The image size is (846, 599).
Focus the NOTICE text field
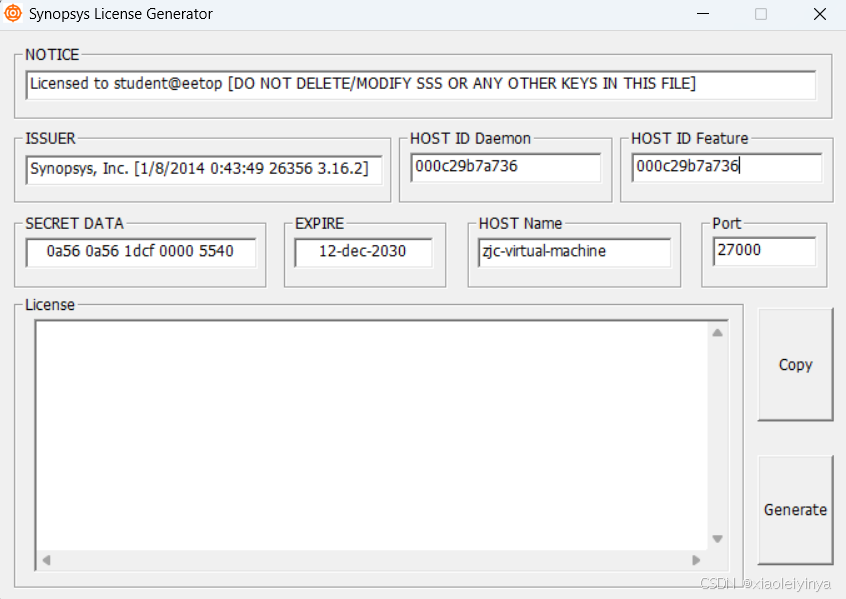(421, 85)
